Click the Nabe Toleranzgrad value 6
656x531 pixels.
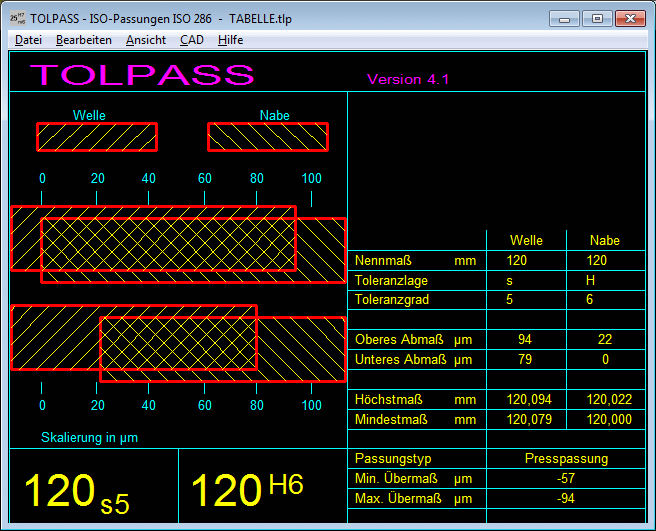[x=590, y=300]
